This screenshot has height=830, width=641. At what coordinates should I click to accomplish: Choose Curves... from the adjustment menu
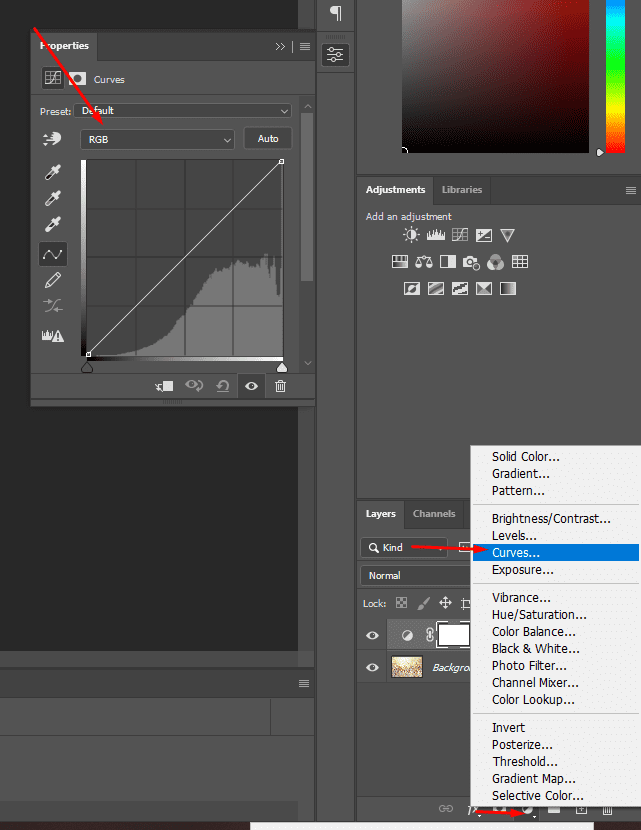pos(515,552)
